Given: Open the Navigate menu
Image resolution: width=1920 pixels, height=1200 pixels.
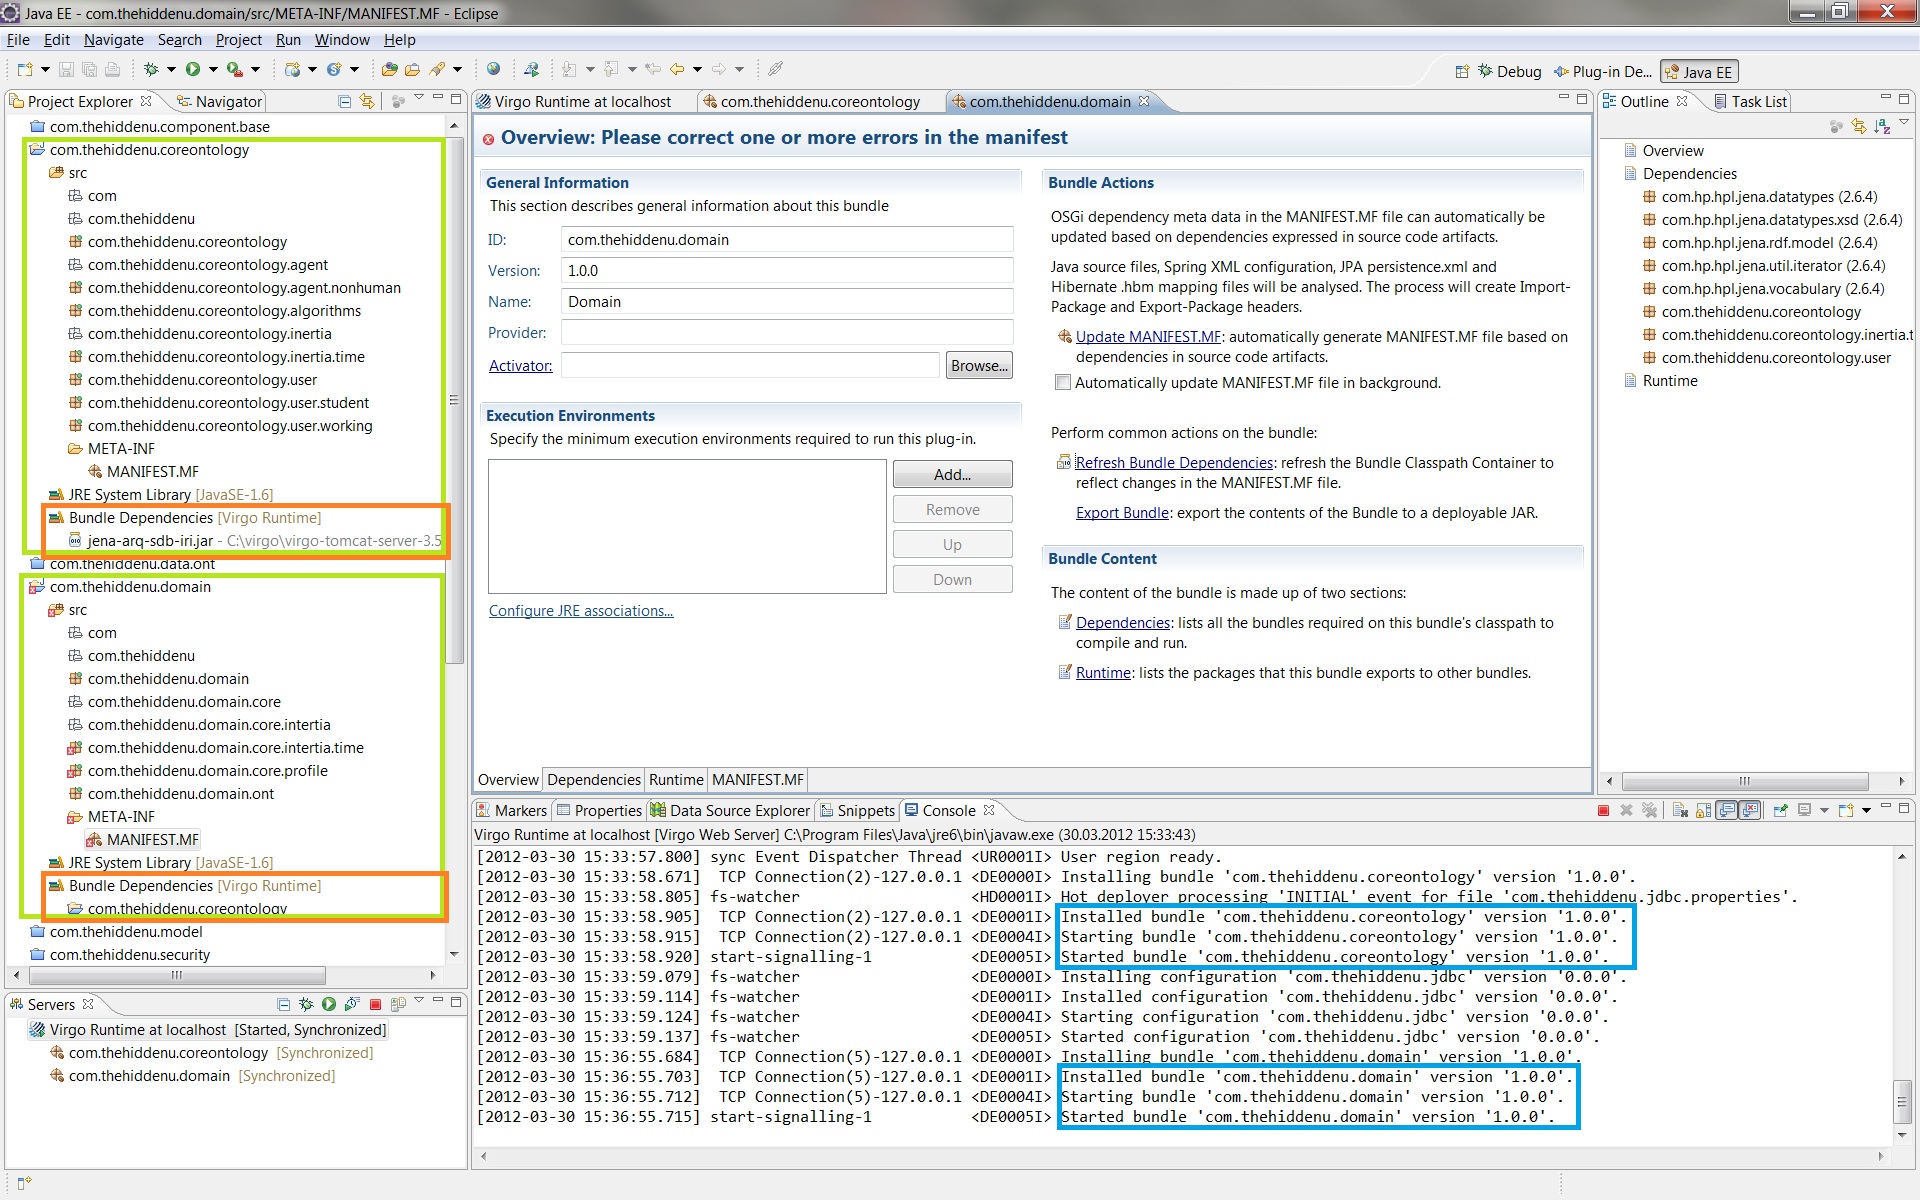Looking at the screenshot, I should click(x=113, y=40).
